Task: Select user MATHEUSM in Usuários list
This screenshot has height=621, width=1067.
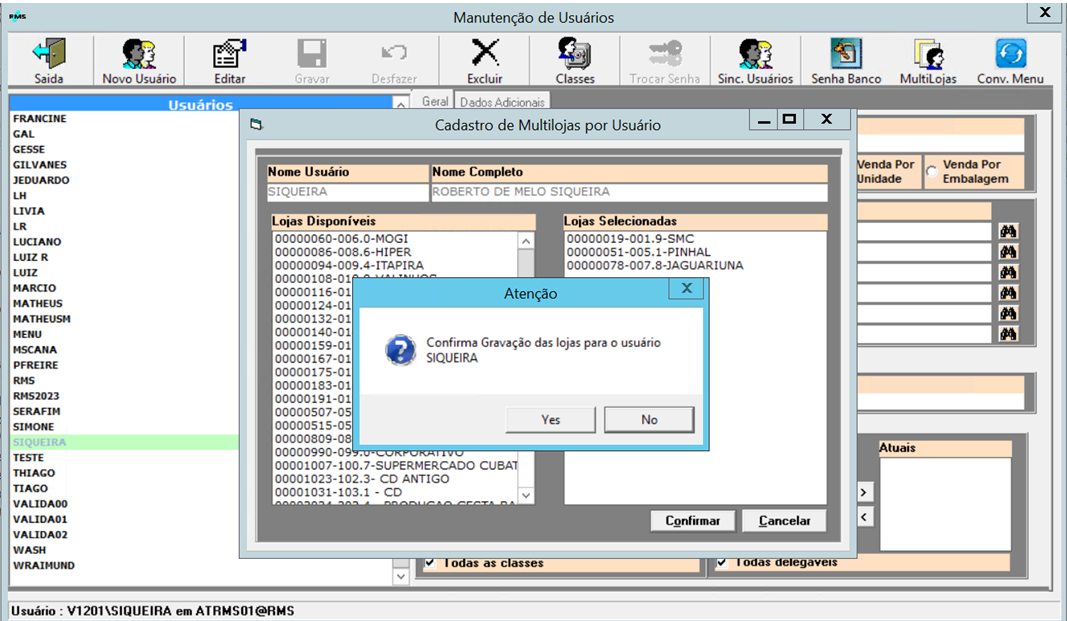Action: 42,318
